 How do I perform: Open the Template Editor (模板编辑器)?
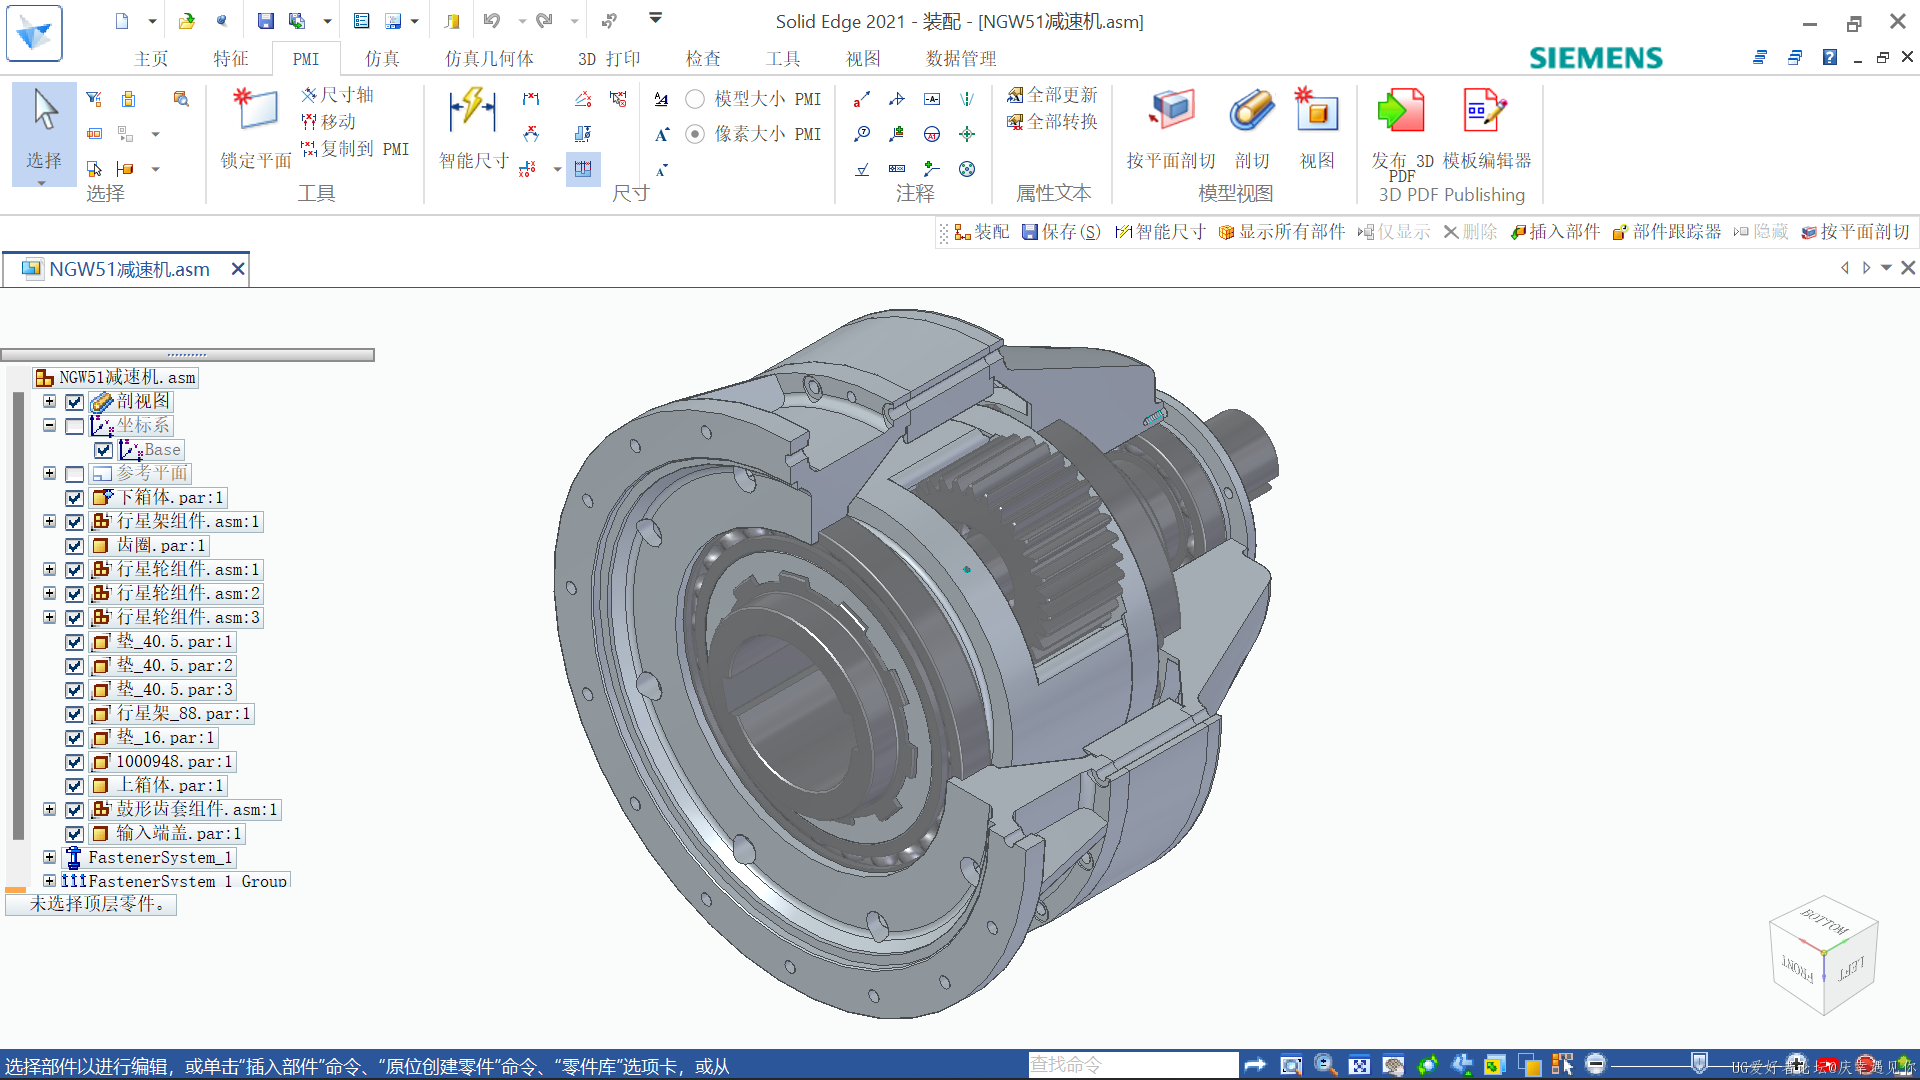click(x=1487, y=130)
